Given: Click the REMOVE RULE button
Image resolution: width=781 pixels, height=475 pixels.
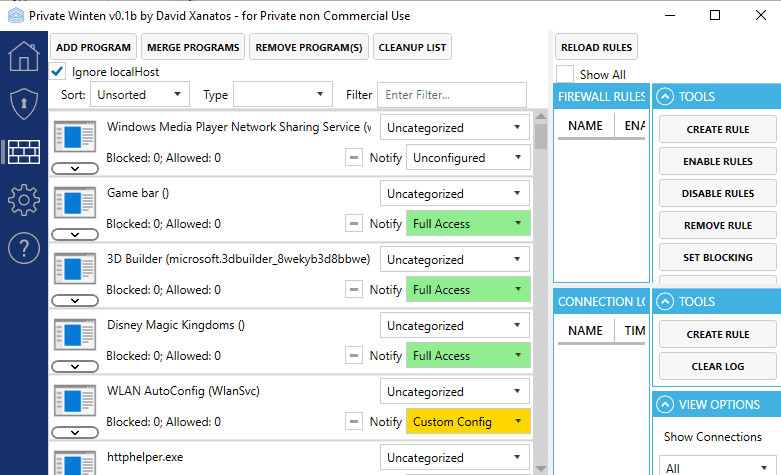Looking at the screenshot, I should click(718, 225).
